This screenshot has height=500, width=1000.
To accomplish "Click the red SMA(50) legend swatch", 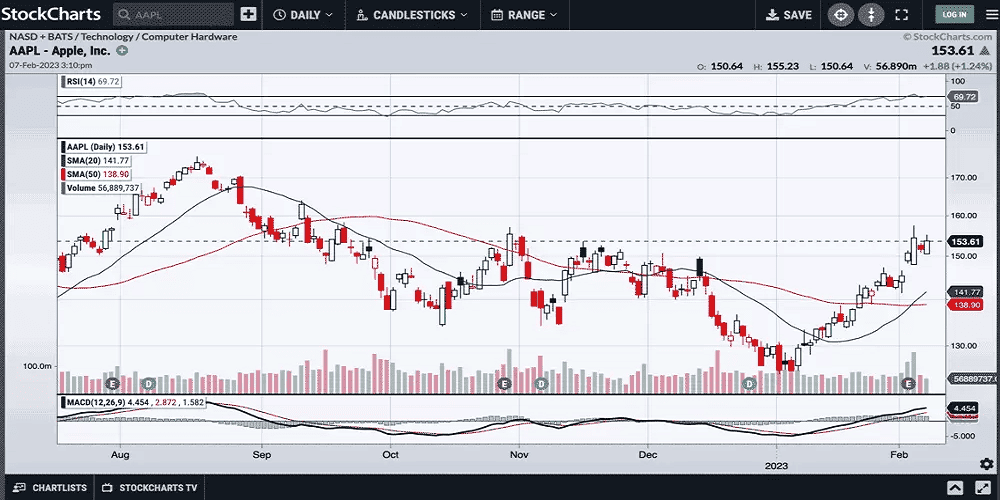I will pos(63,174).
